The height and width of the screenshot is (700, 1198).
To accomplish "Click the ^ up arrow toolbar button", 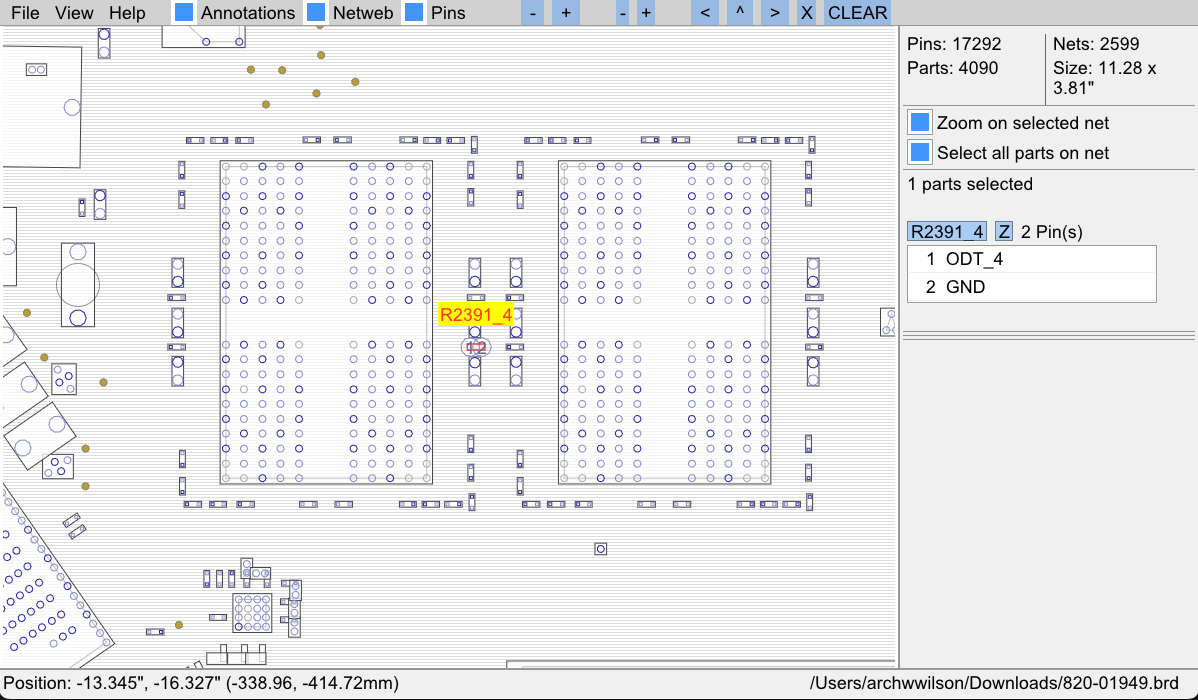I will (740, 13).
